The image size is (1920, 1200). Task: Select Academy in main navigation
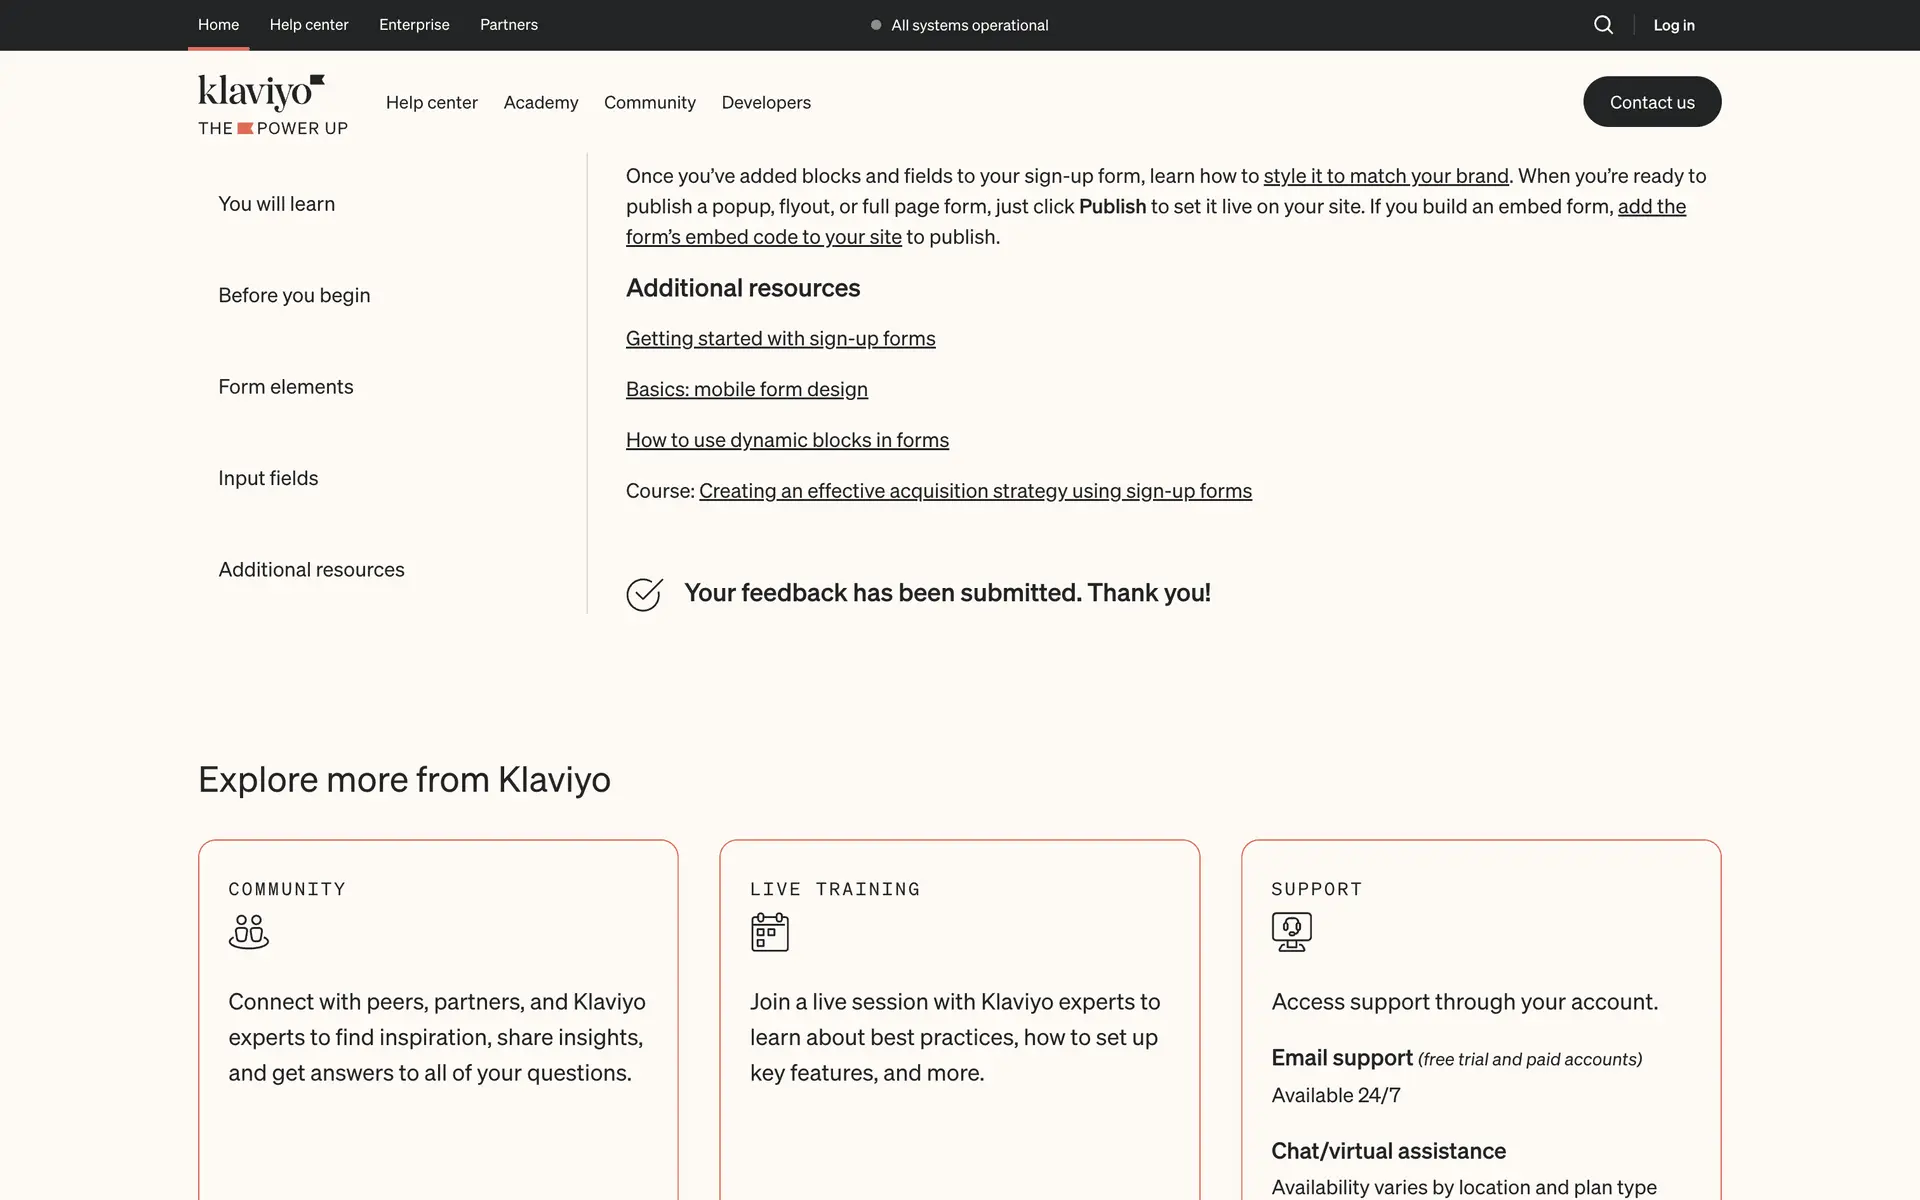point(541,103)
